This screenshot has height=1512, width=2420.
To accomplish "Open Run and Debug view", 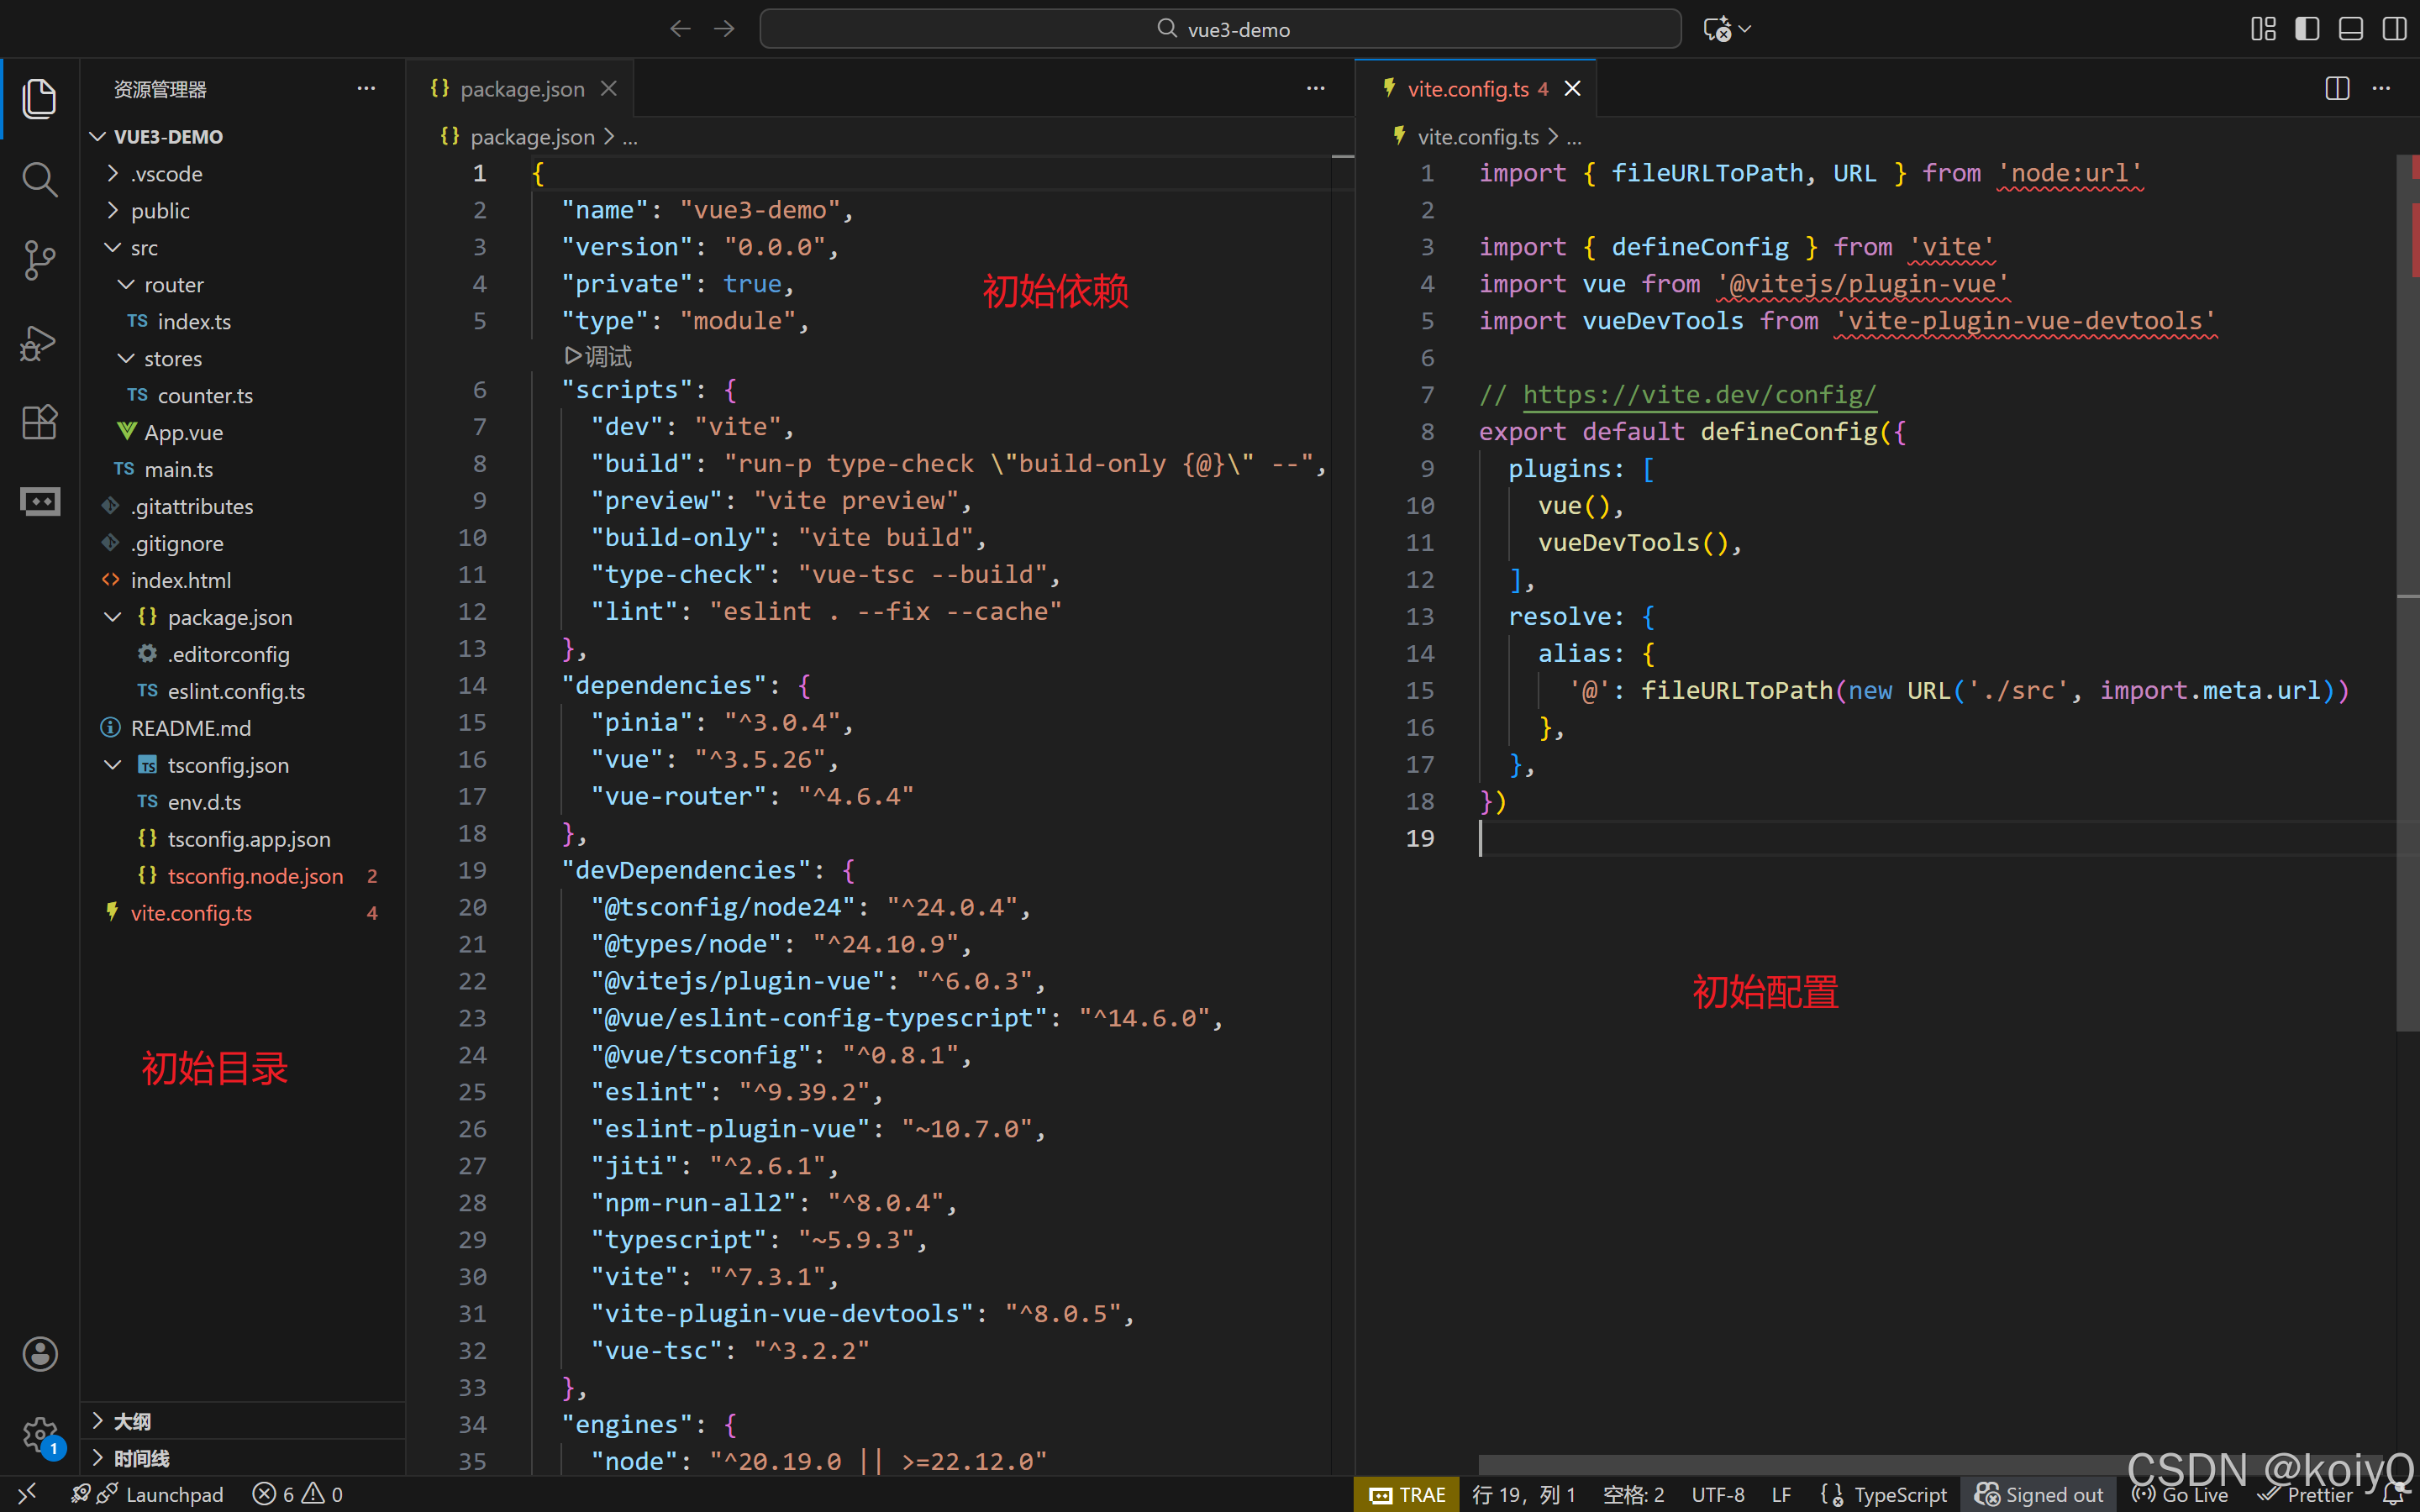I will pos(39,342).
